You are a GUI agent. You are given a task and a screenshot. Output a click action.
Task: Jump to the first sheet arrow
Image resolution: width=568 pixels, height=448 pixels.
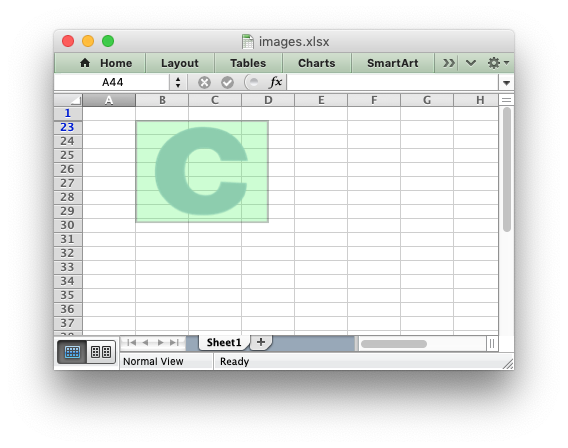[x=132, y=343]
